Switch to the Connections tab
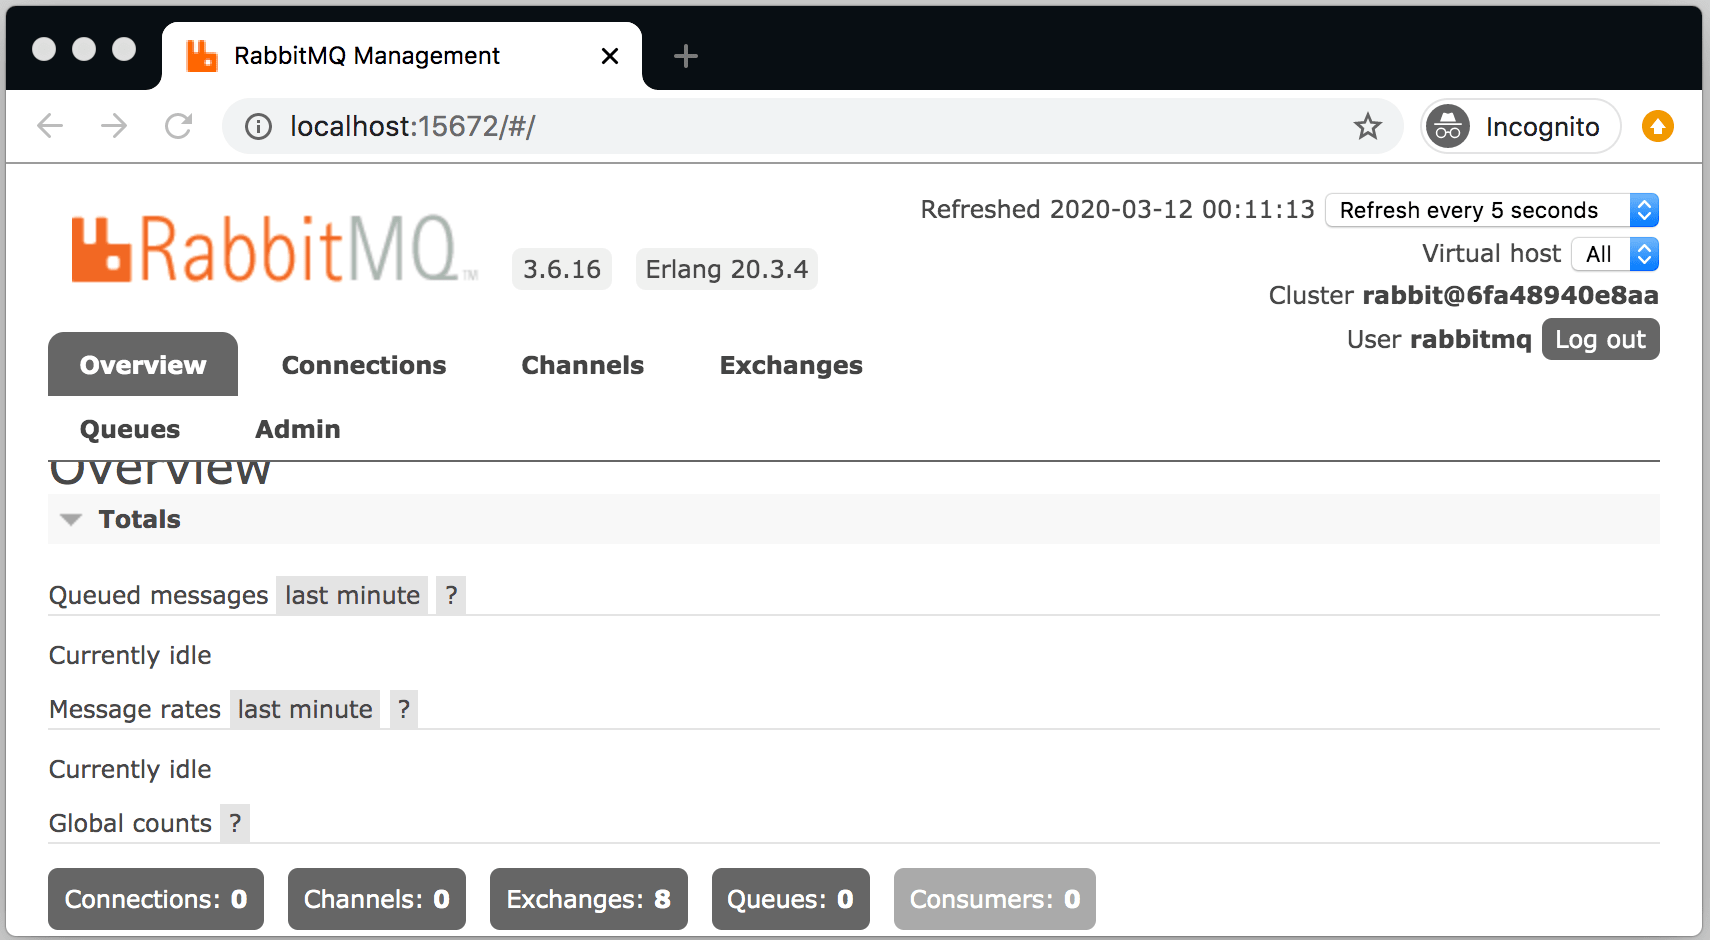The image size is (1710, 940). [x=364, y=365]
